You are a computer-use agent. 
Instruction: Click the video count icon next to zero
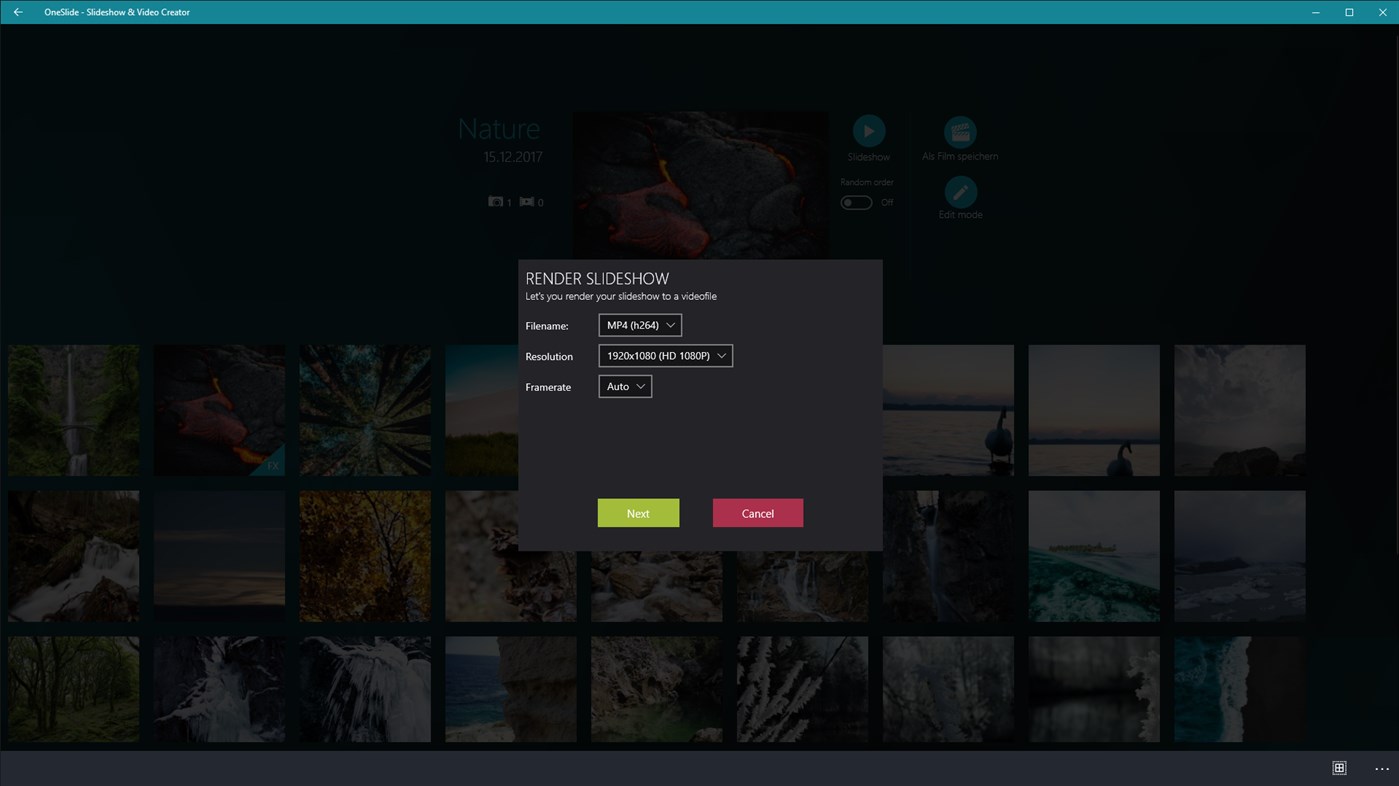click(527, 201)
